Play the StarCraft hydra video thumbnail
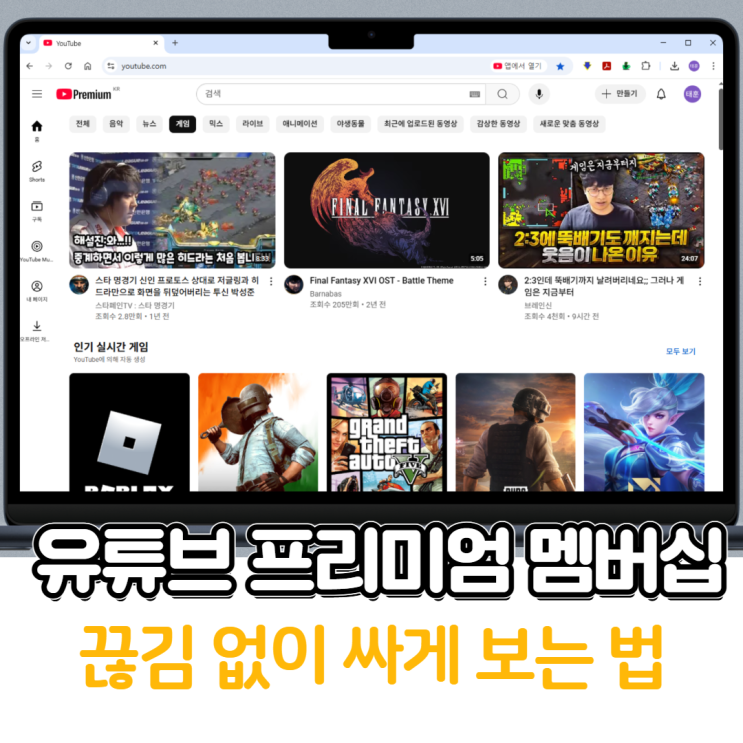Screen dimensions: 743x743 [172, 210]
